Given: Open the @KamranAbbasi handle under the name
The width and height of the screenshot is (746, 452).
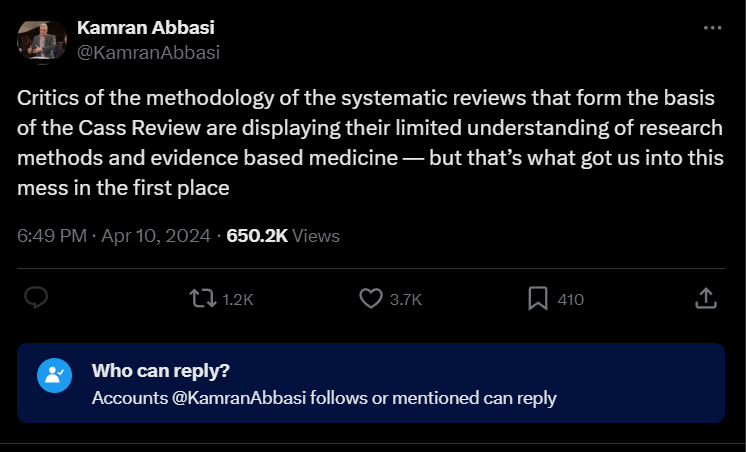Looking at the screenshot, I should (148, 52).
